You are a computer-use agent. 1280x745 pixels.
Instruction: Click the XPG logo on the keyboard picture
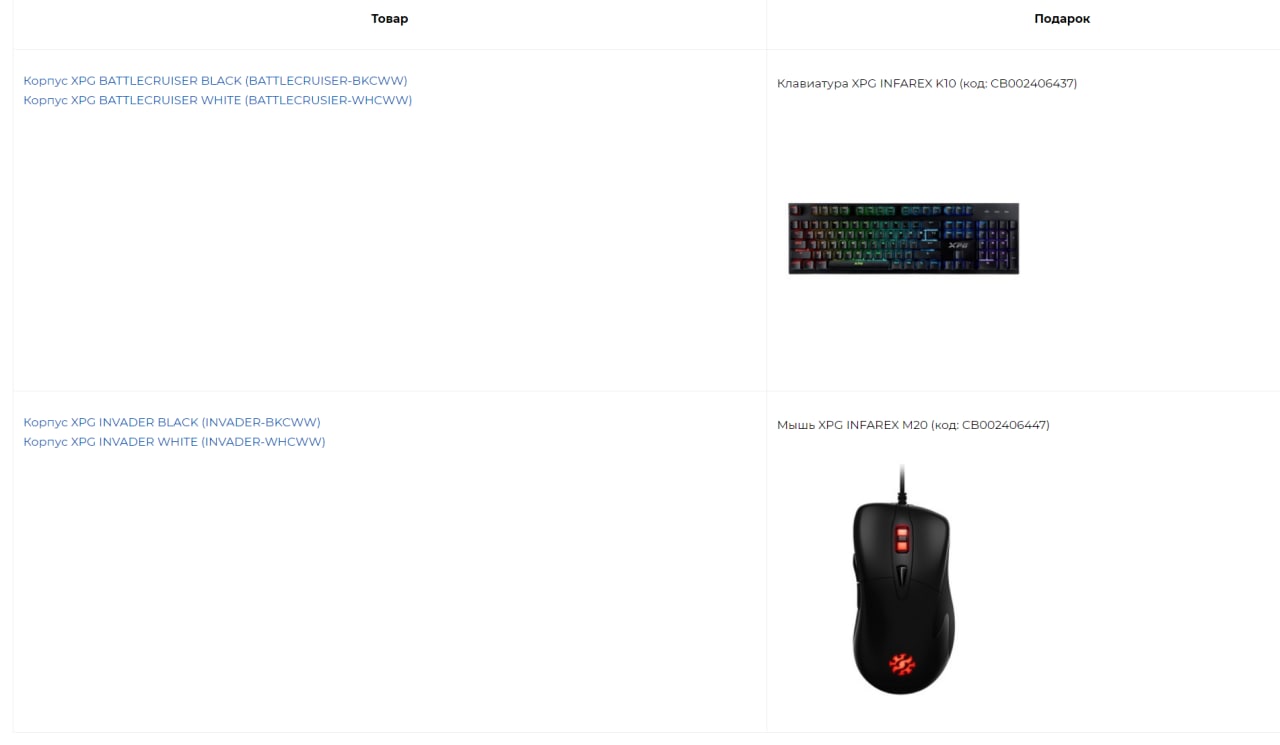pyautogui.click(x=958, y=244)
